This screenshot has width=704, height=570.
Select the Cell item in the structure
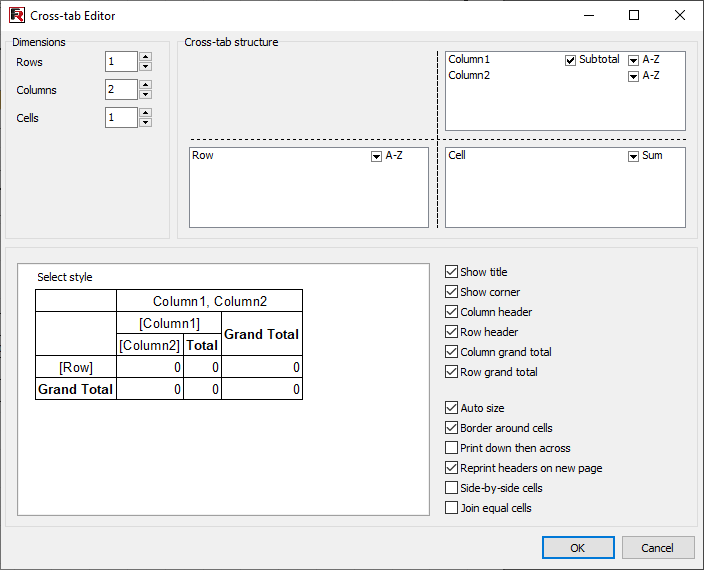click(x=457, y=155)
